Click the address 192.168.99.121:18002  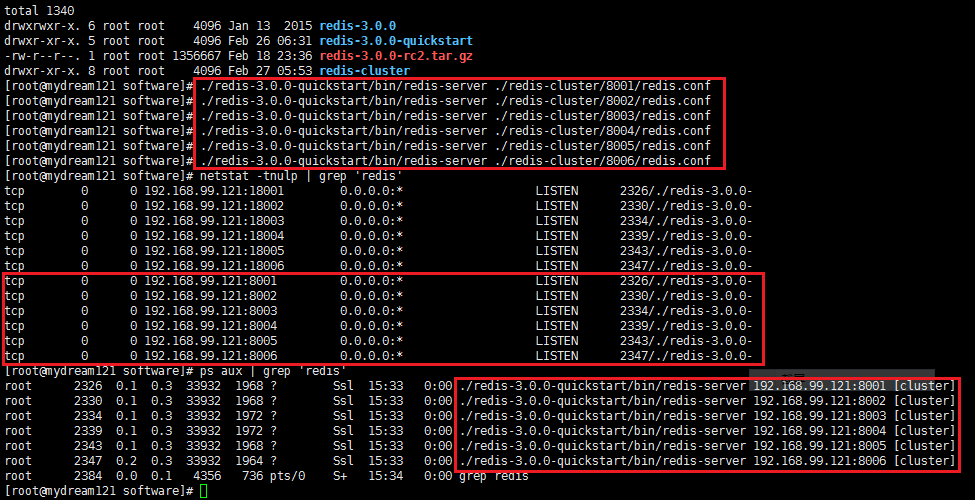[x=215, y=206]
